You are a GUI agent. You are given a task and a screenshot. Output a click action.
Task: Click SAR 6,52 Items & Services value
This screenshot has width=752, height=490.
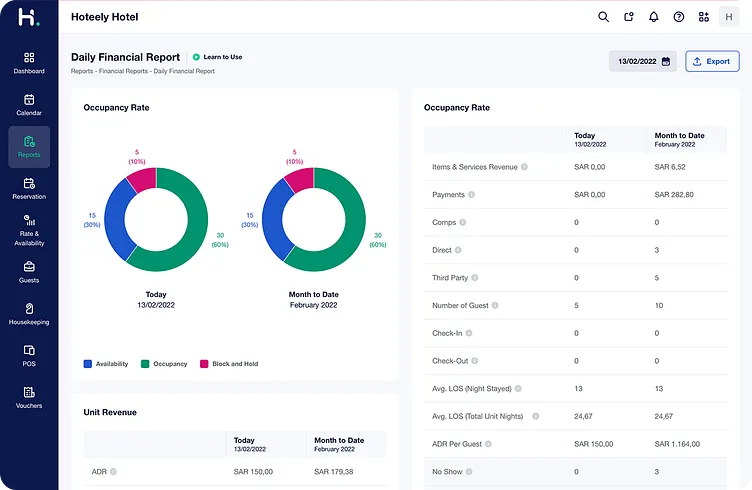pos(670,167)
